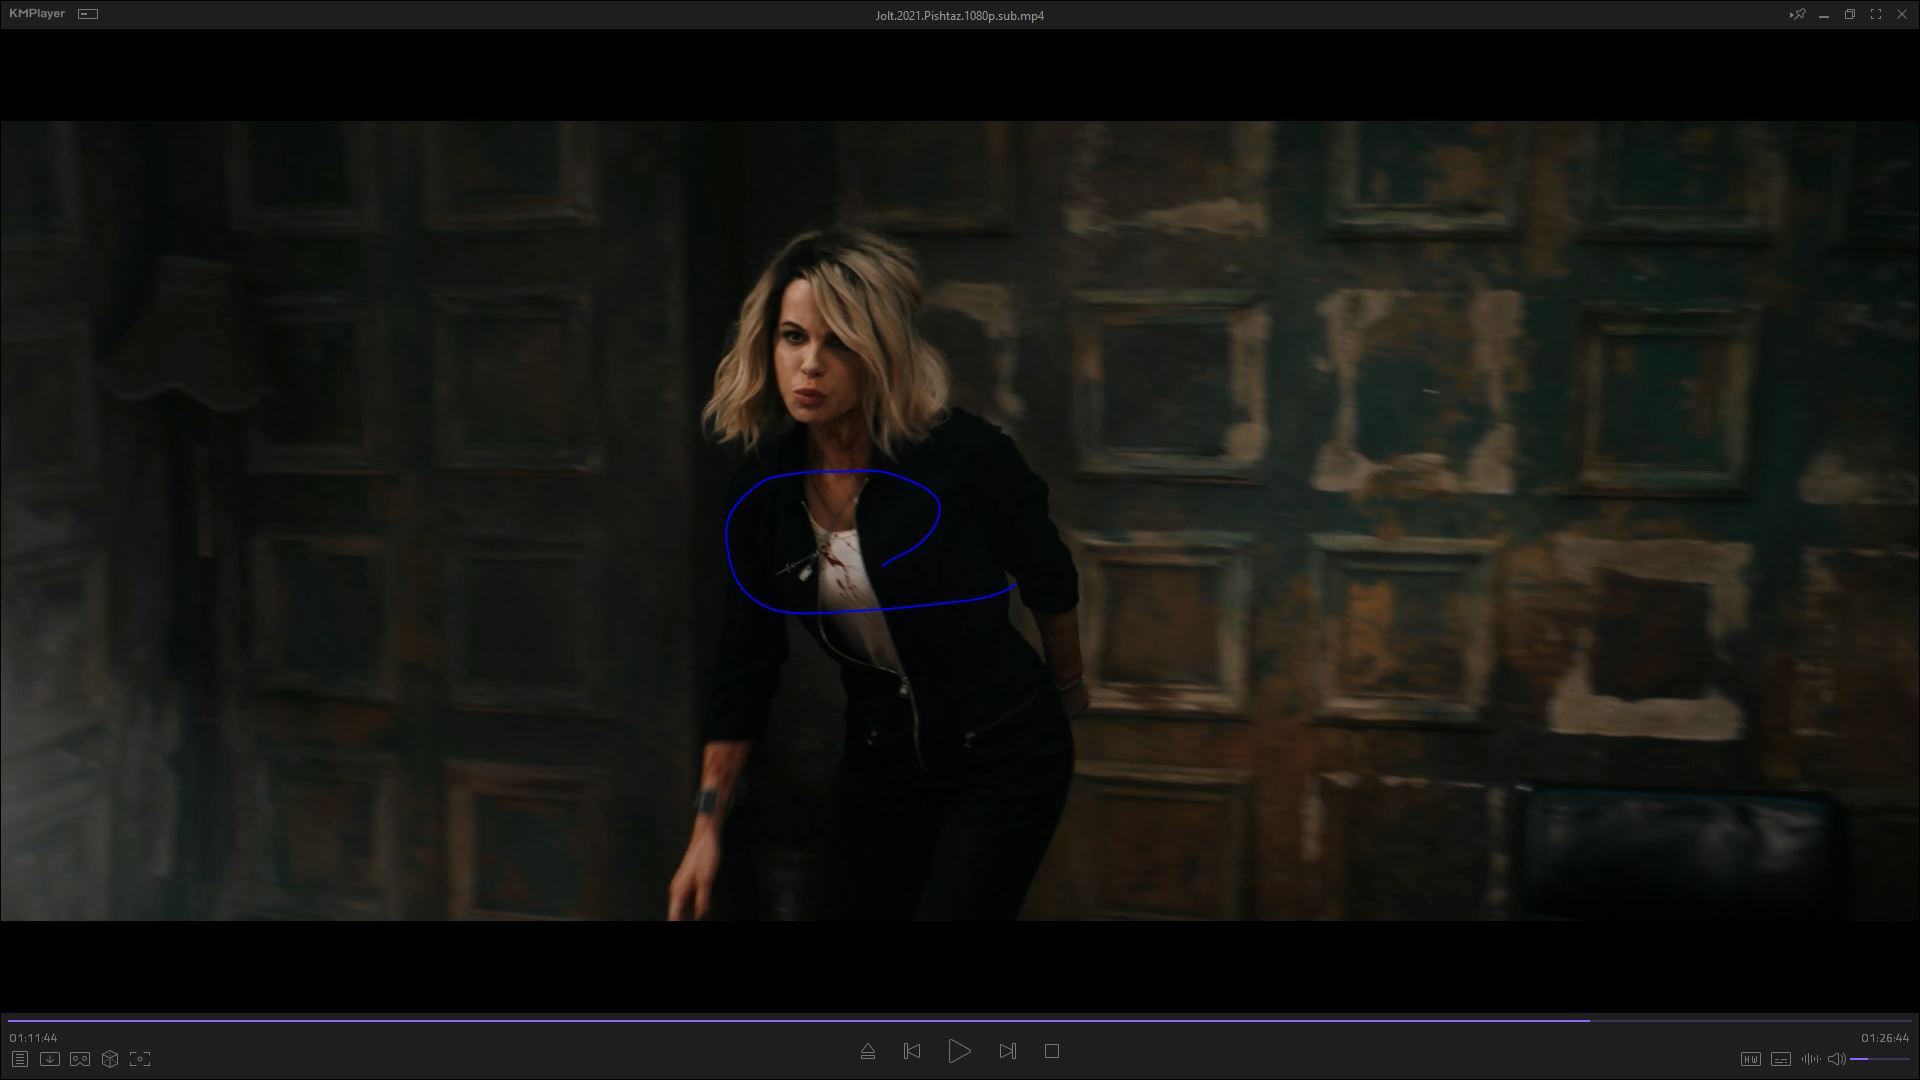This screenshot has height=1080, width=1920.
Task: Pin window always on top
Action: point(1797,14)
